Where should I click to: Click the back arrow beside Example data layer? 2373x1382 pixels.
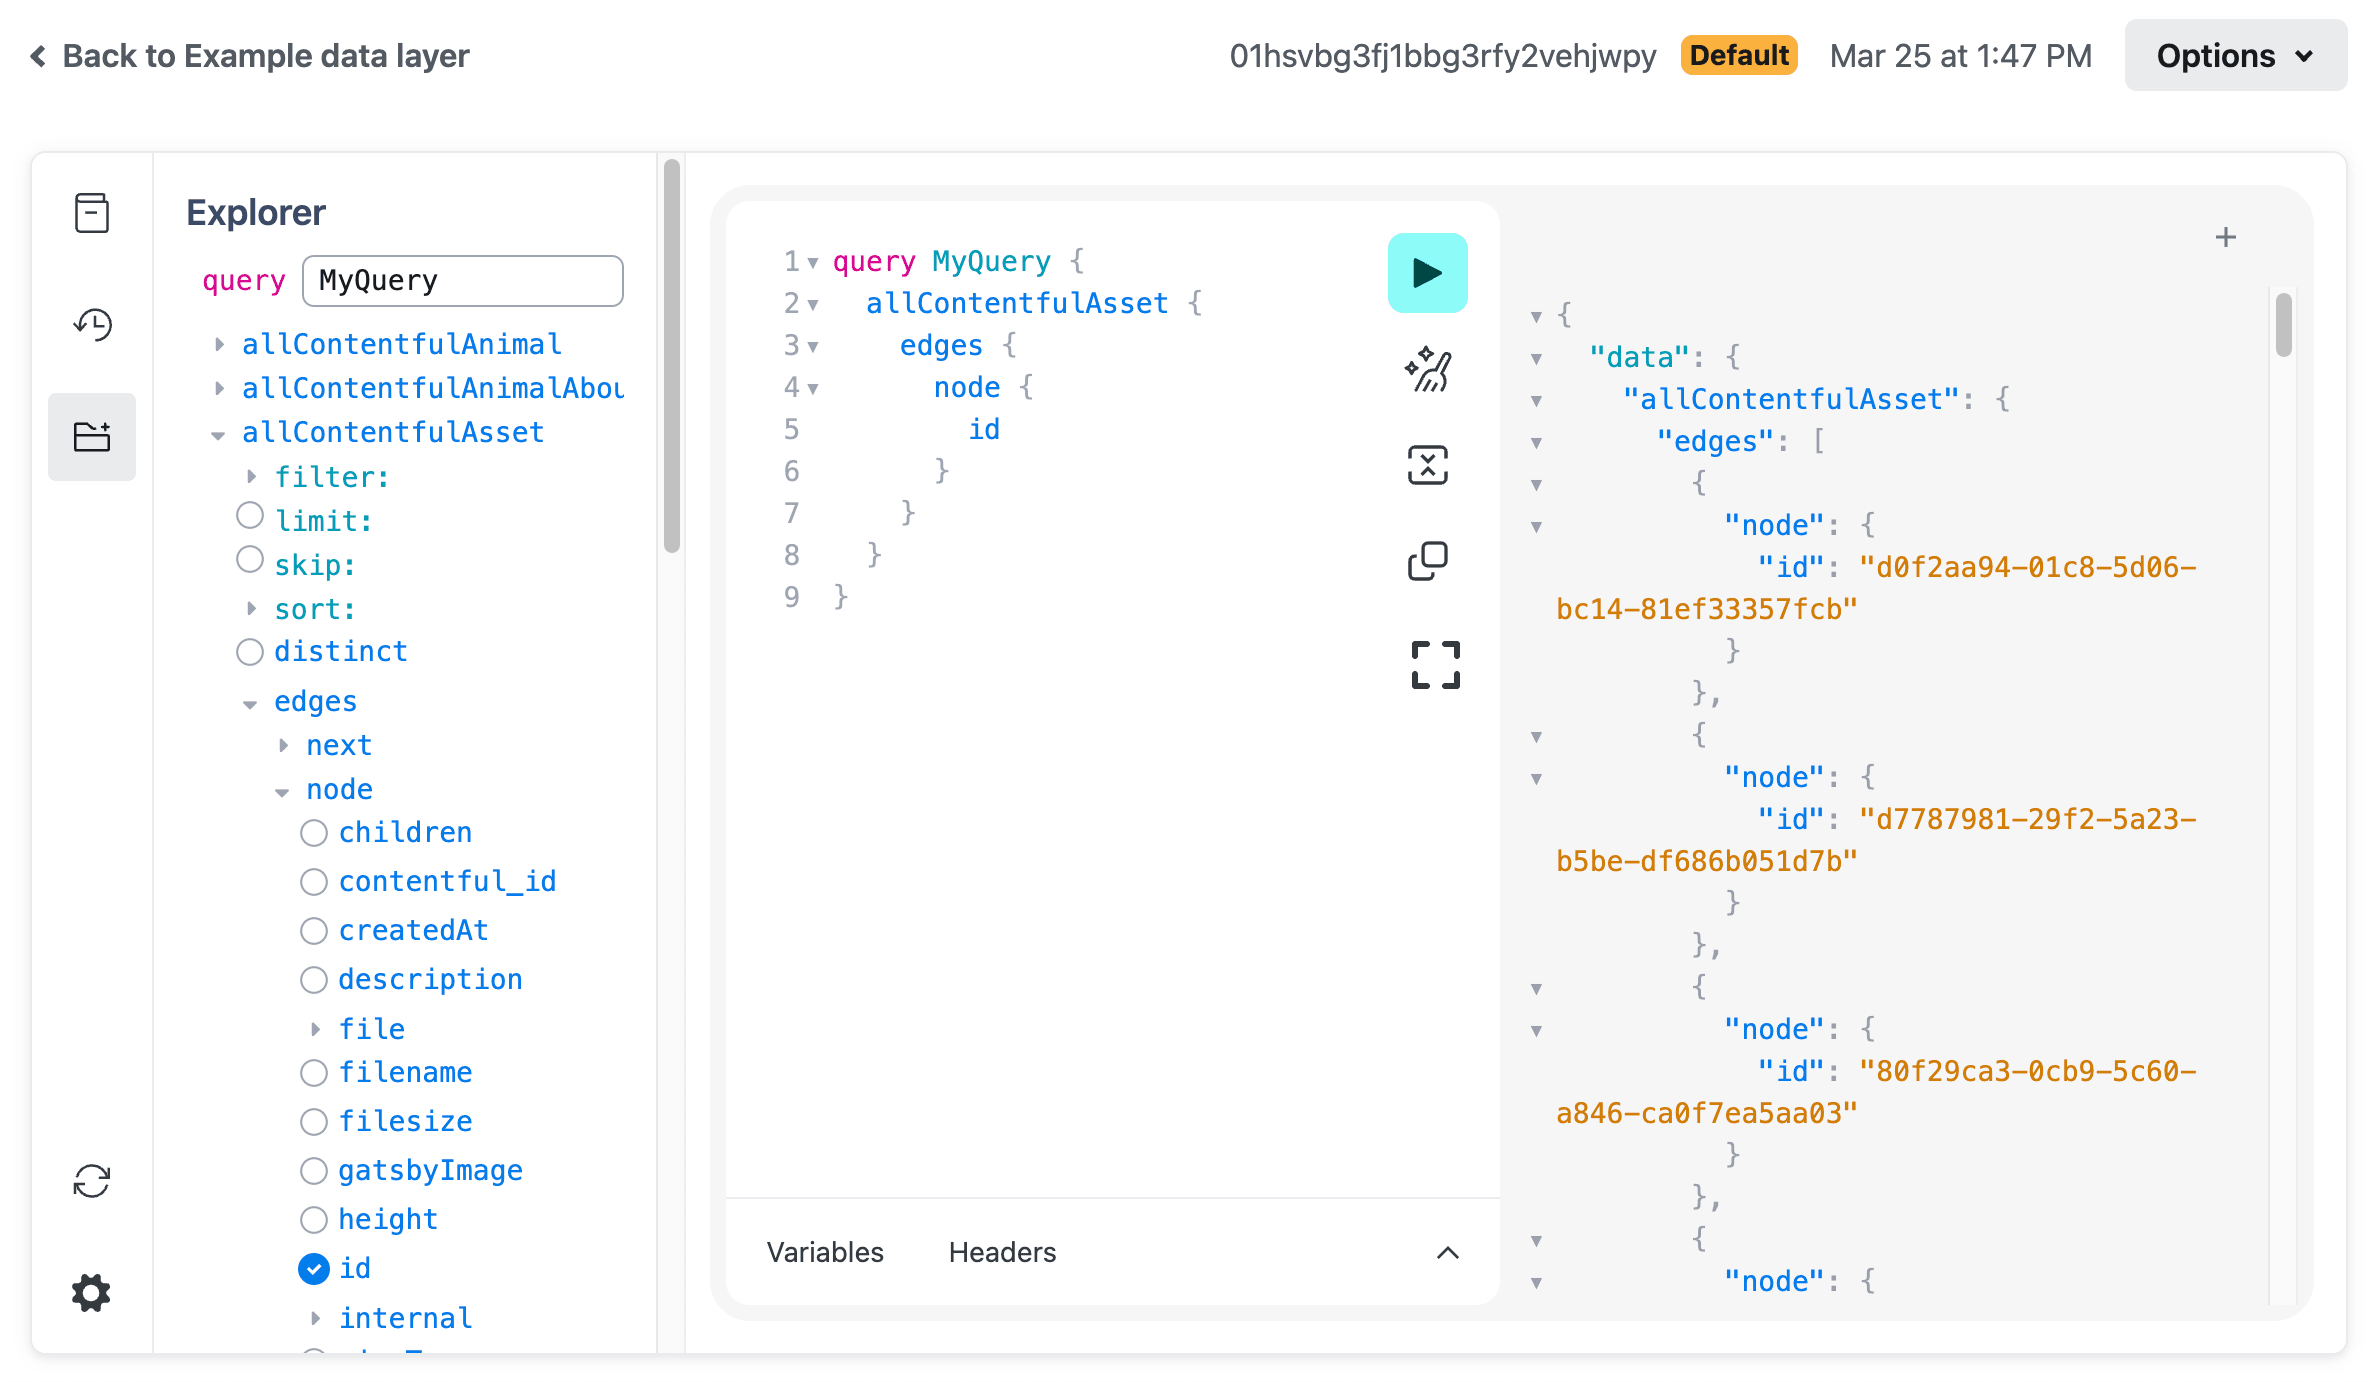point(38,56)
